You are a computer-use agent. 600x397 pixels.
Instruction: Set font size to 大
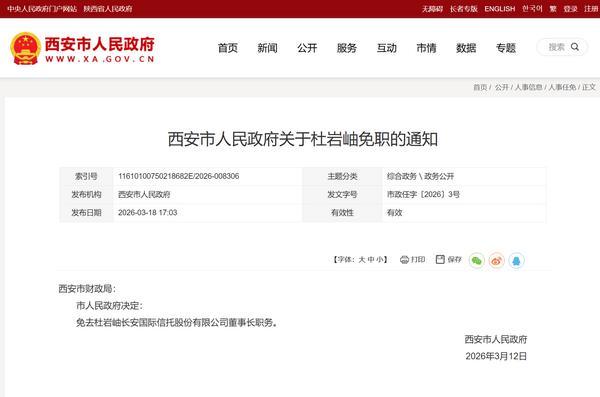click(362, 260)
